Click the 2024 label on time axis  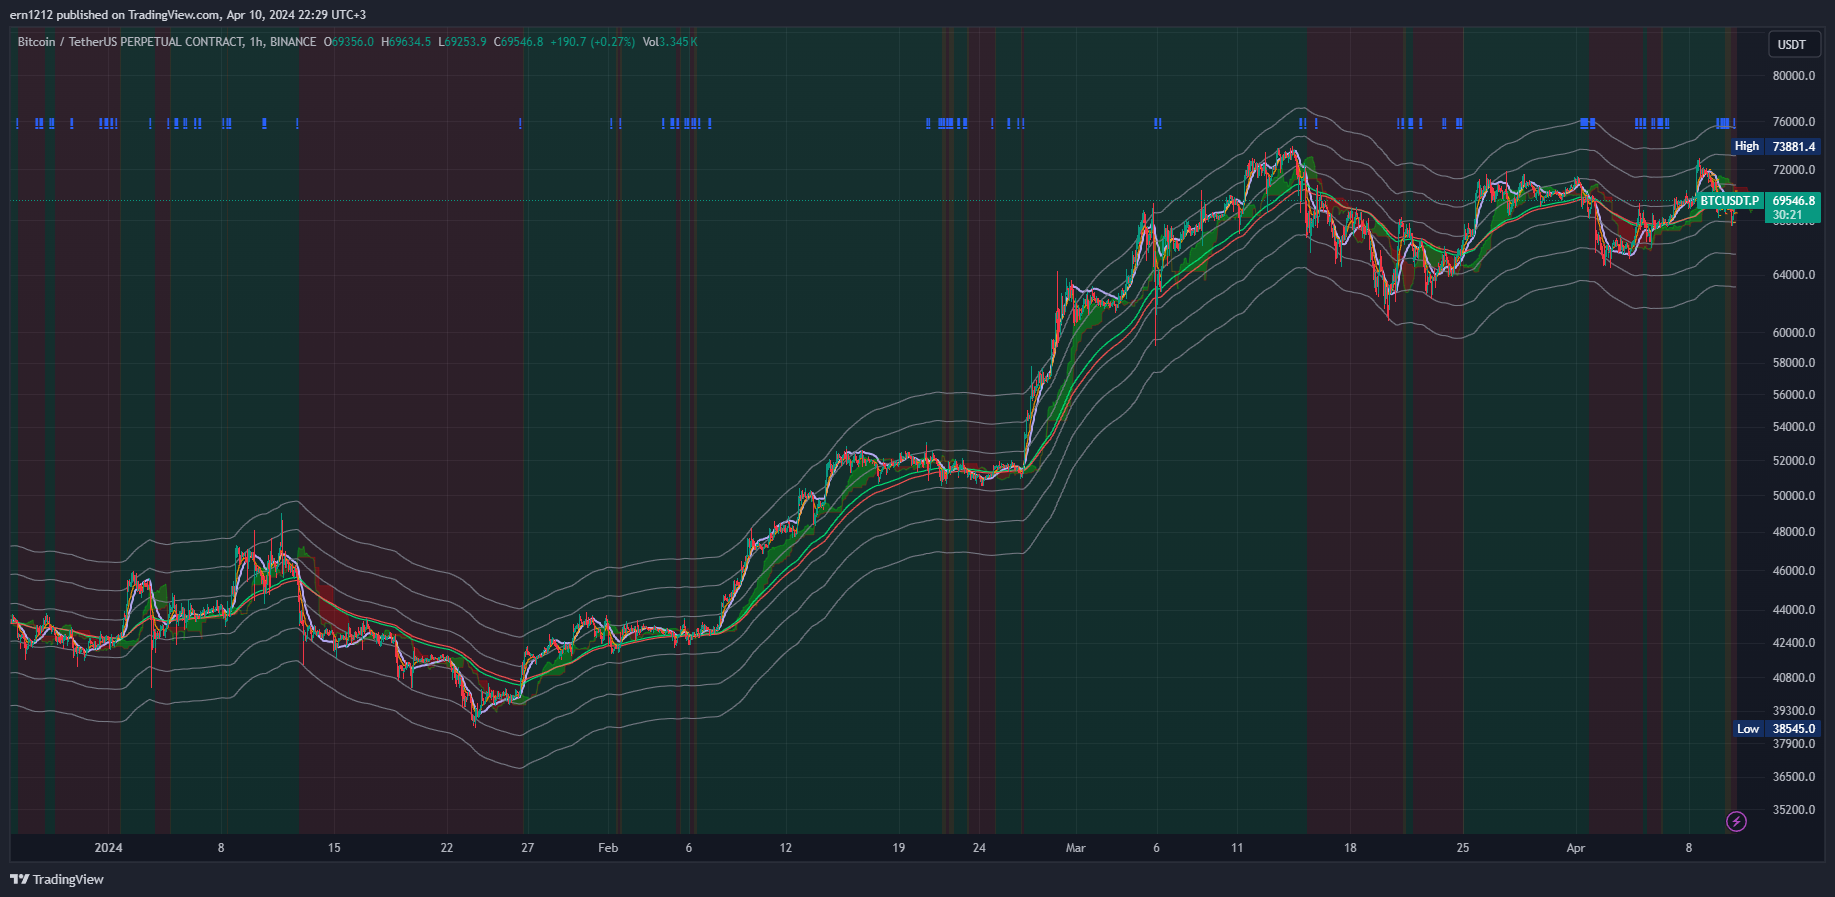[108, 848]
